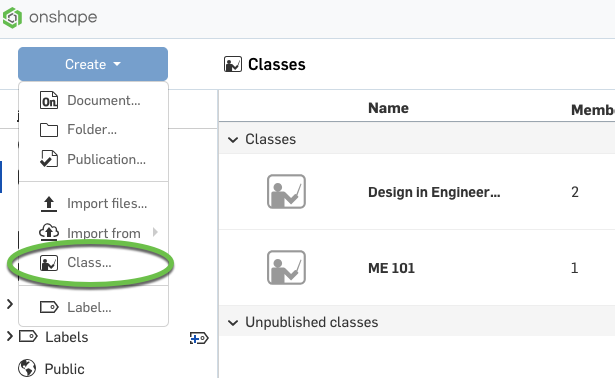Click the ME 101 class icon
The width and height of the screenshot is (615, 378).
click(x=286, y=267)
